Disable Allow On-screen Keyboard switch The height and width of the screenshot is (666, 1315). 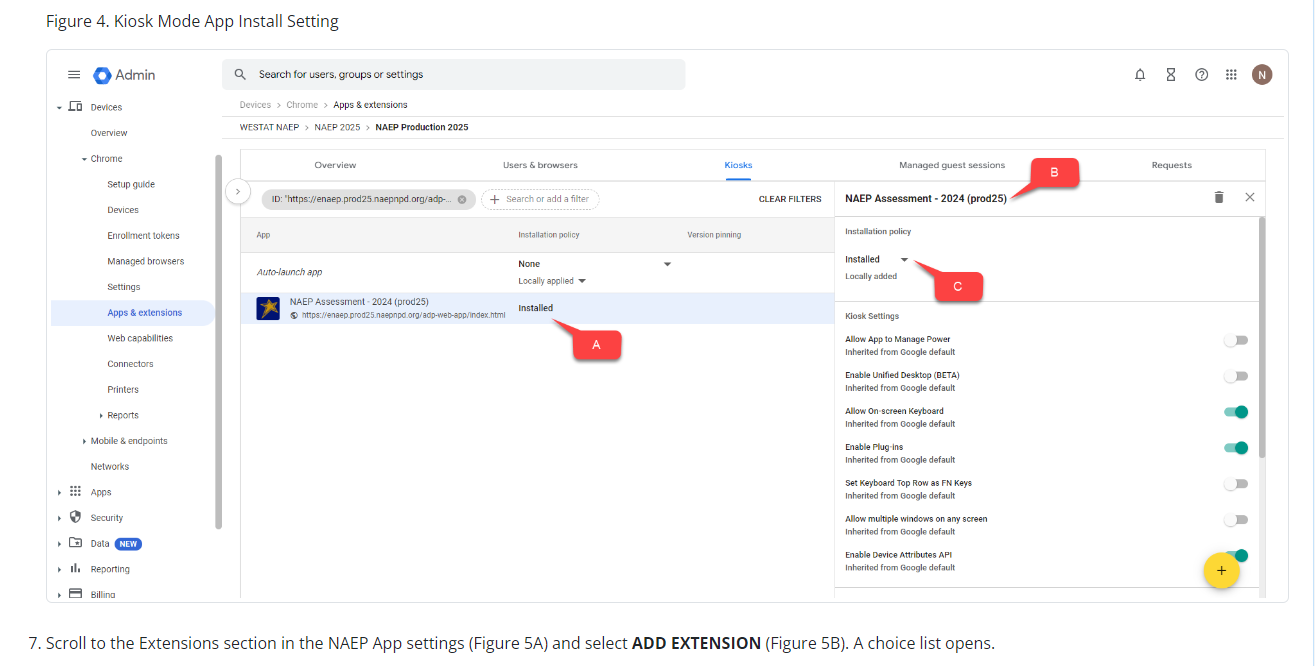click(1236, 412)
